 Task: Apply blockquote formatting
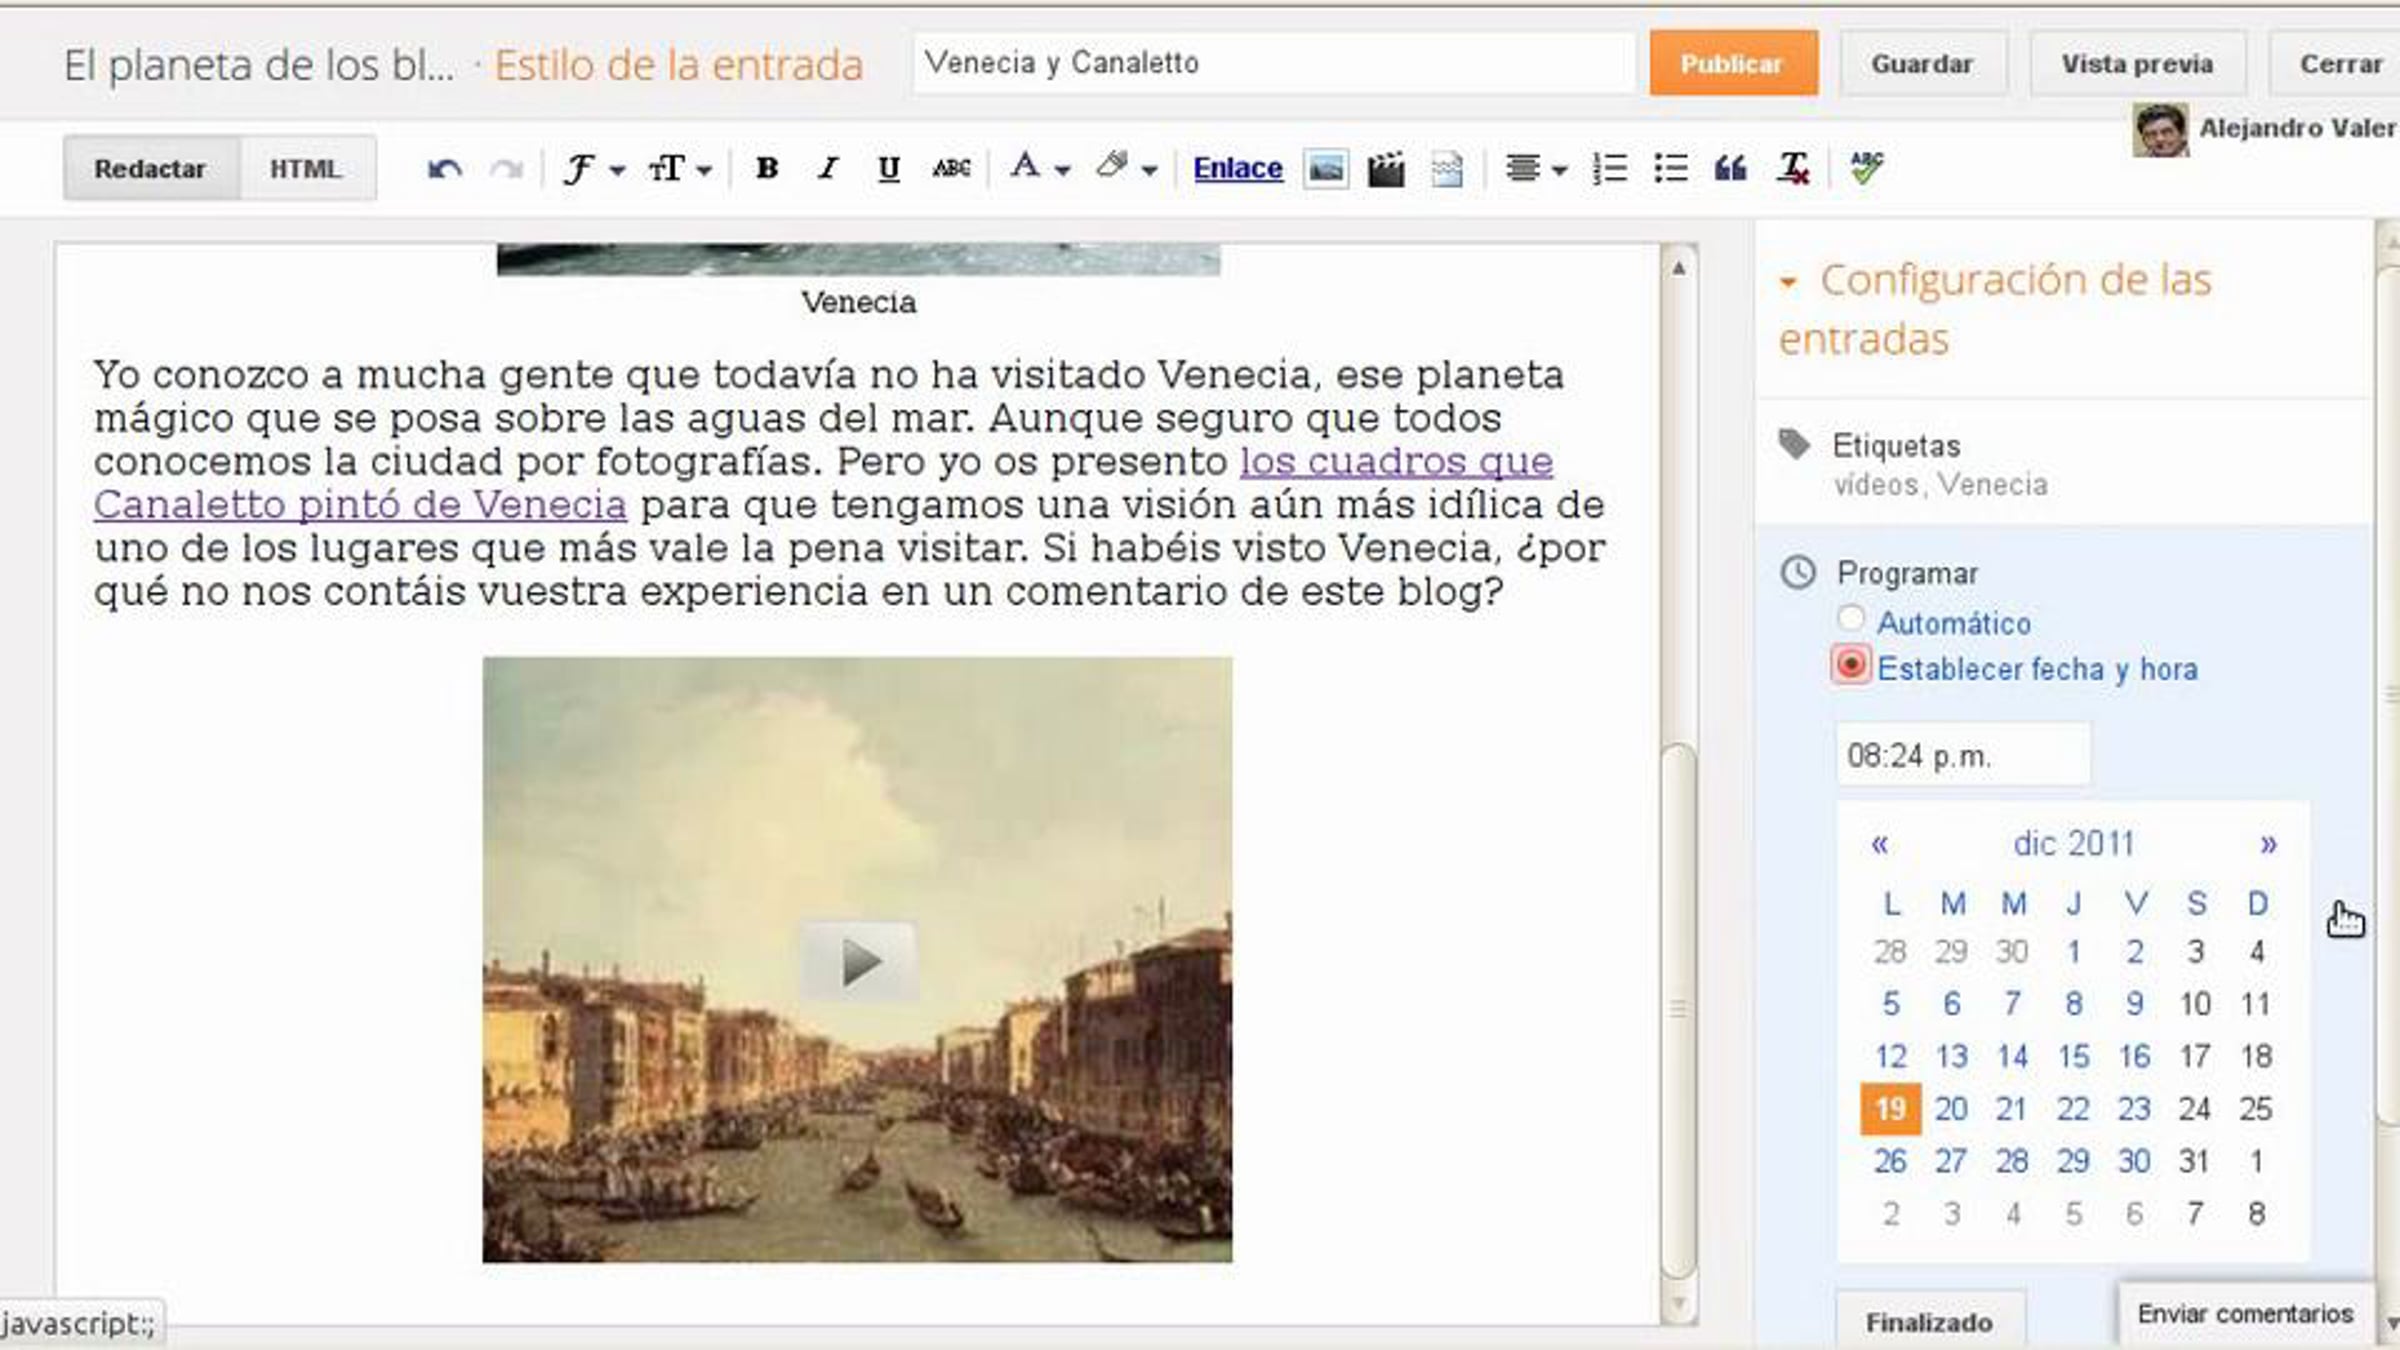point(1731,169)
